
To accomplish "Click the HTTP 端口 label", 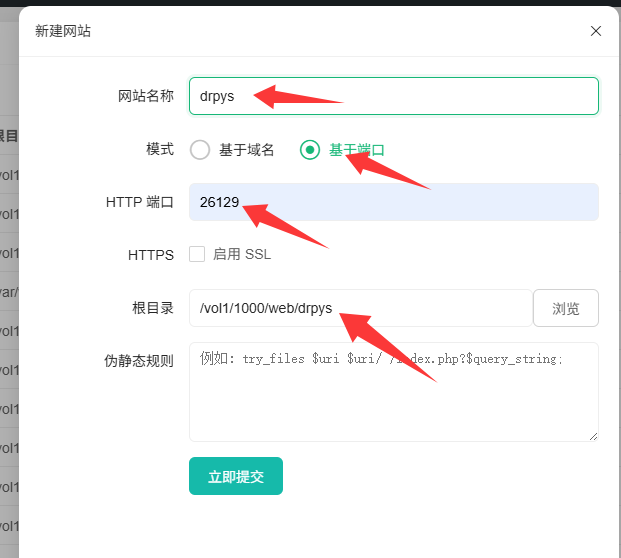I will tap(140, 202).
